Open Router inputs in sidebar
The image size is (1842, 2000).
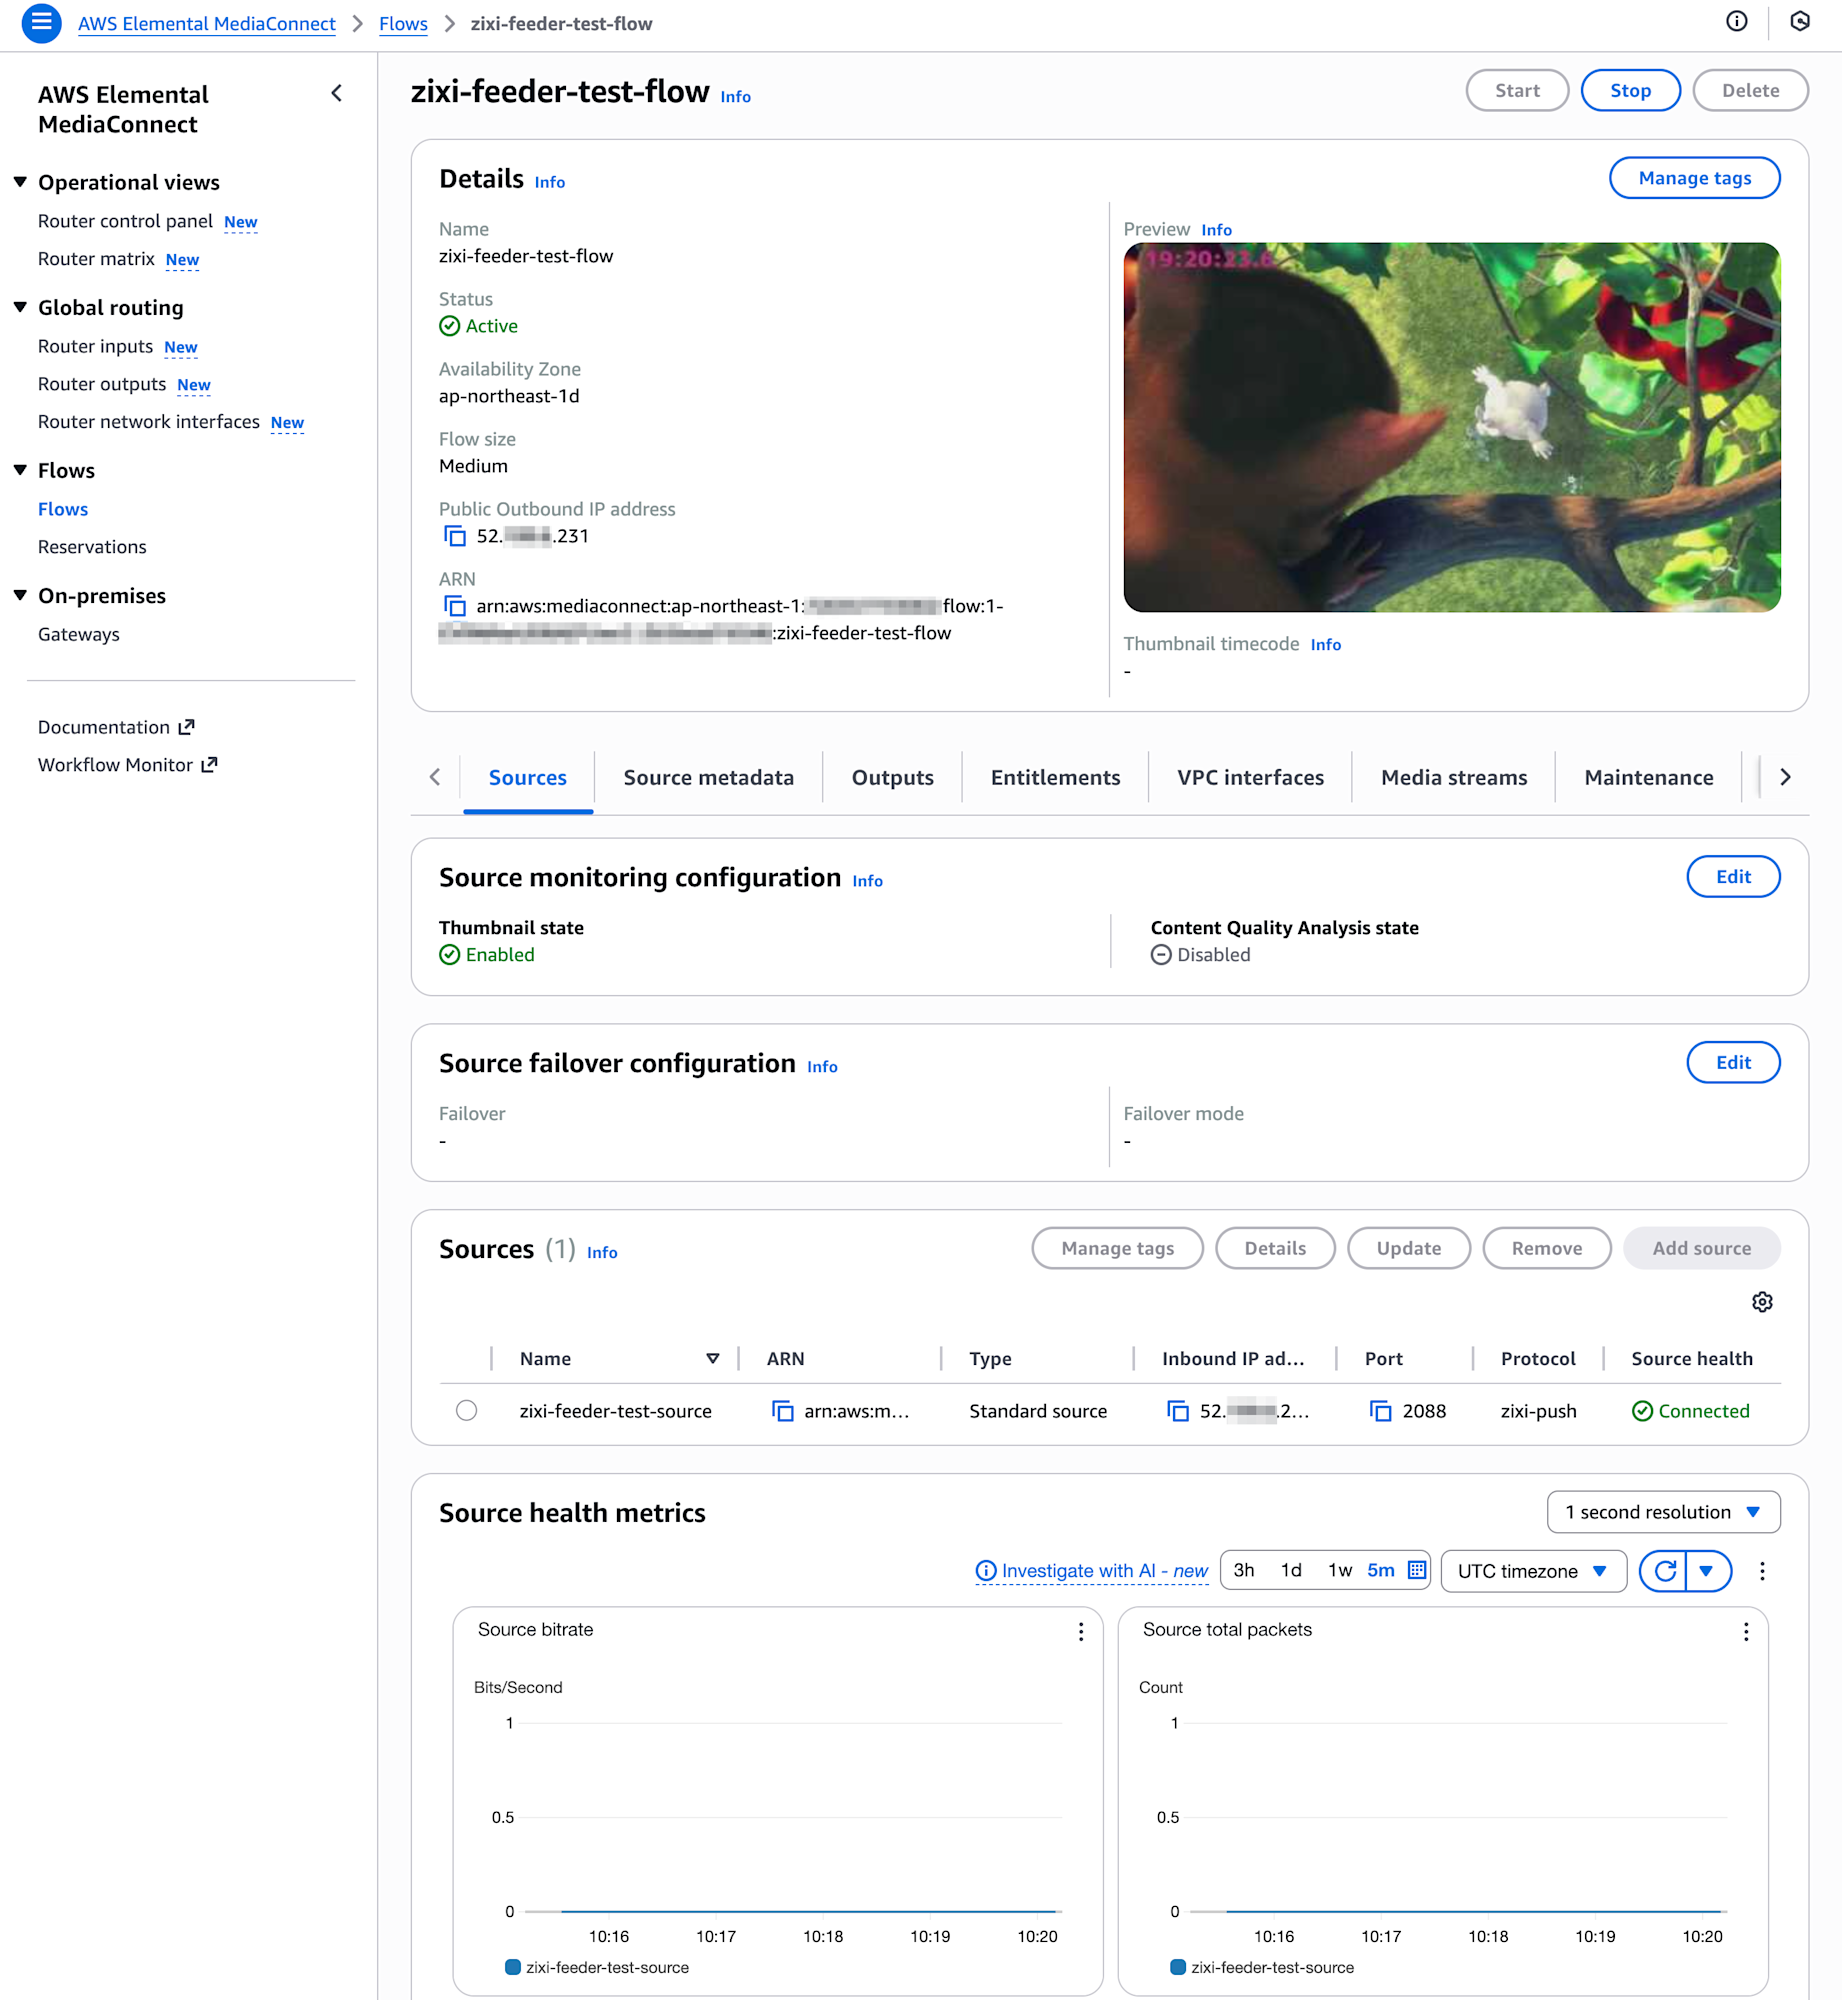coord(95,346)
